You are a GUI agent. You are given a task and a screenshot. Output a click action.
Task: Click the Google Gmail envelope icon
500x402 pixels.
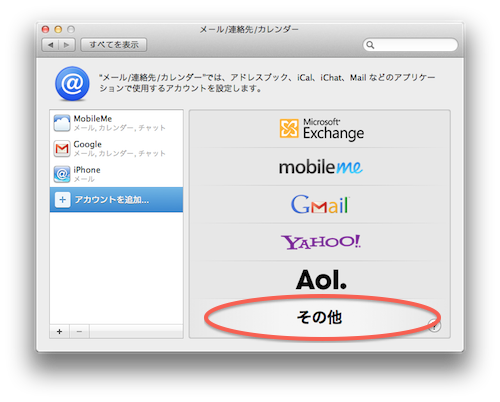click(62, 149)
